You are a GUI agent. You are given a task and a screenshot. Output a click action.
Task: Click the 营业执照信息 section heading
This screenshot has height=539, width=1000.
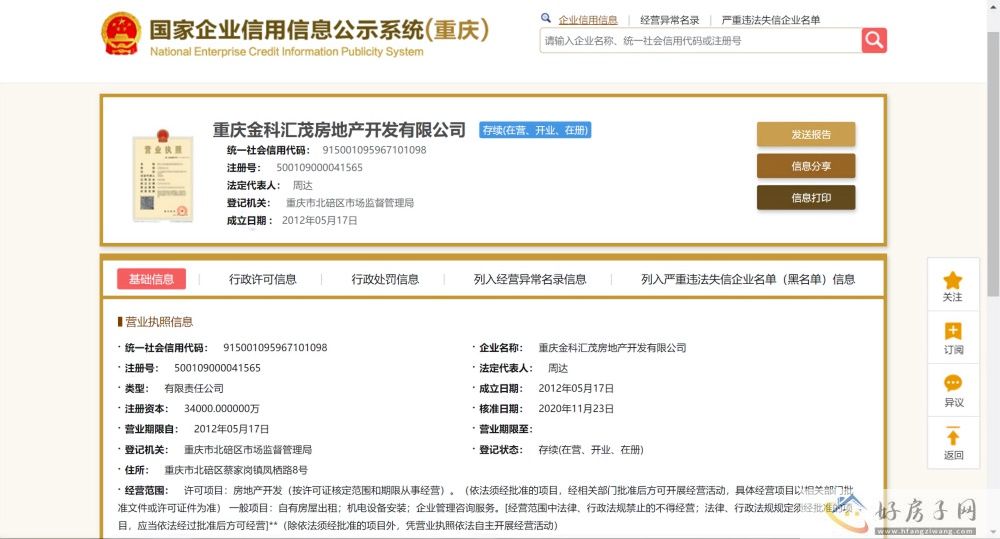[159, 322]
